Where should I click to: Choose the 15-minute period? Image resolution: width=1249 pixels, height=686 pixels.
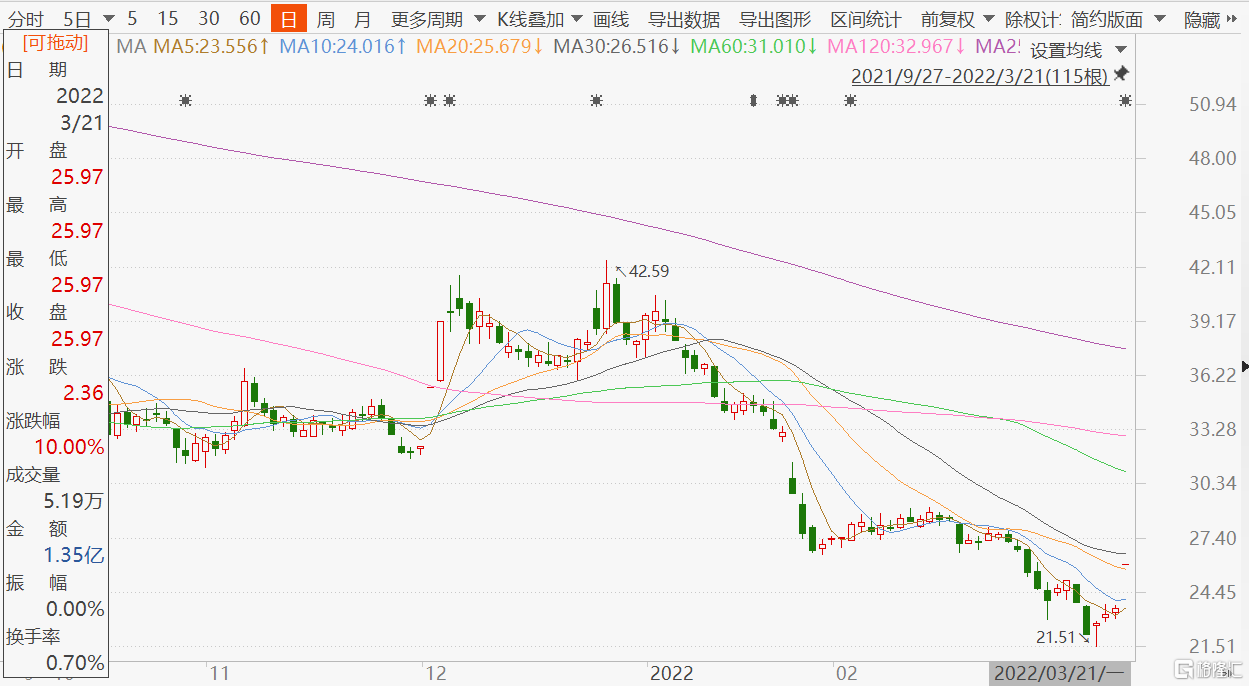click(168, 19)
